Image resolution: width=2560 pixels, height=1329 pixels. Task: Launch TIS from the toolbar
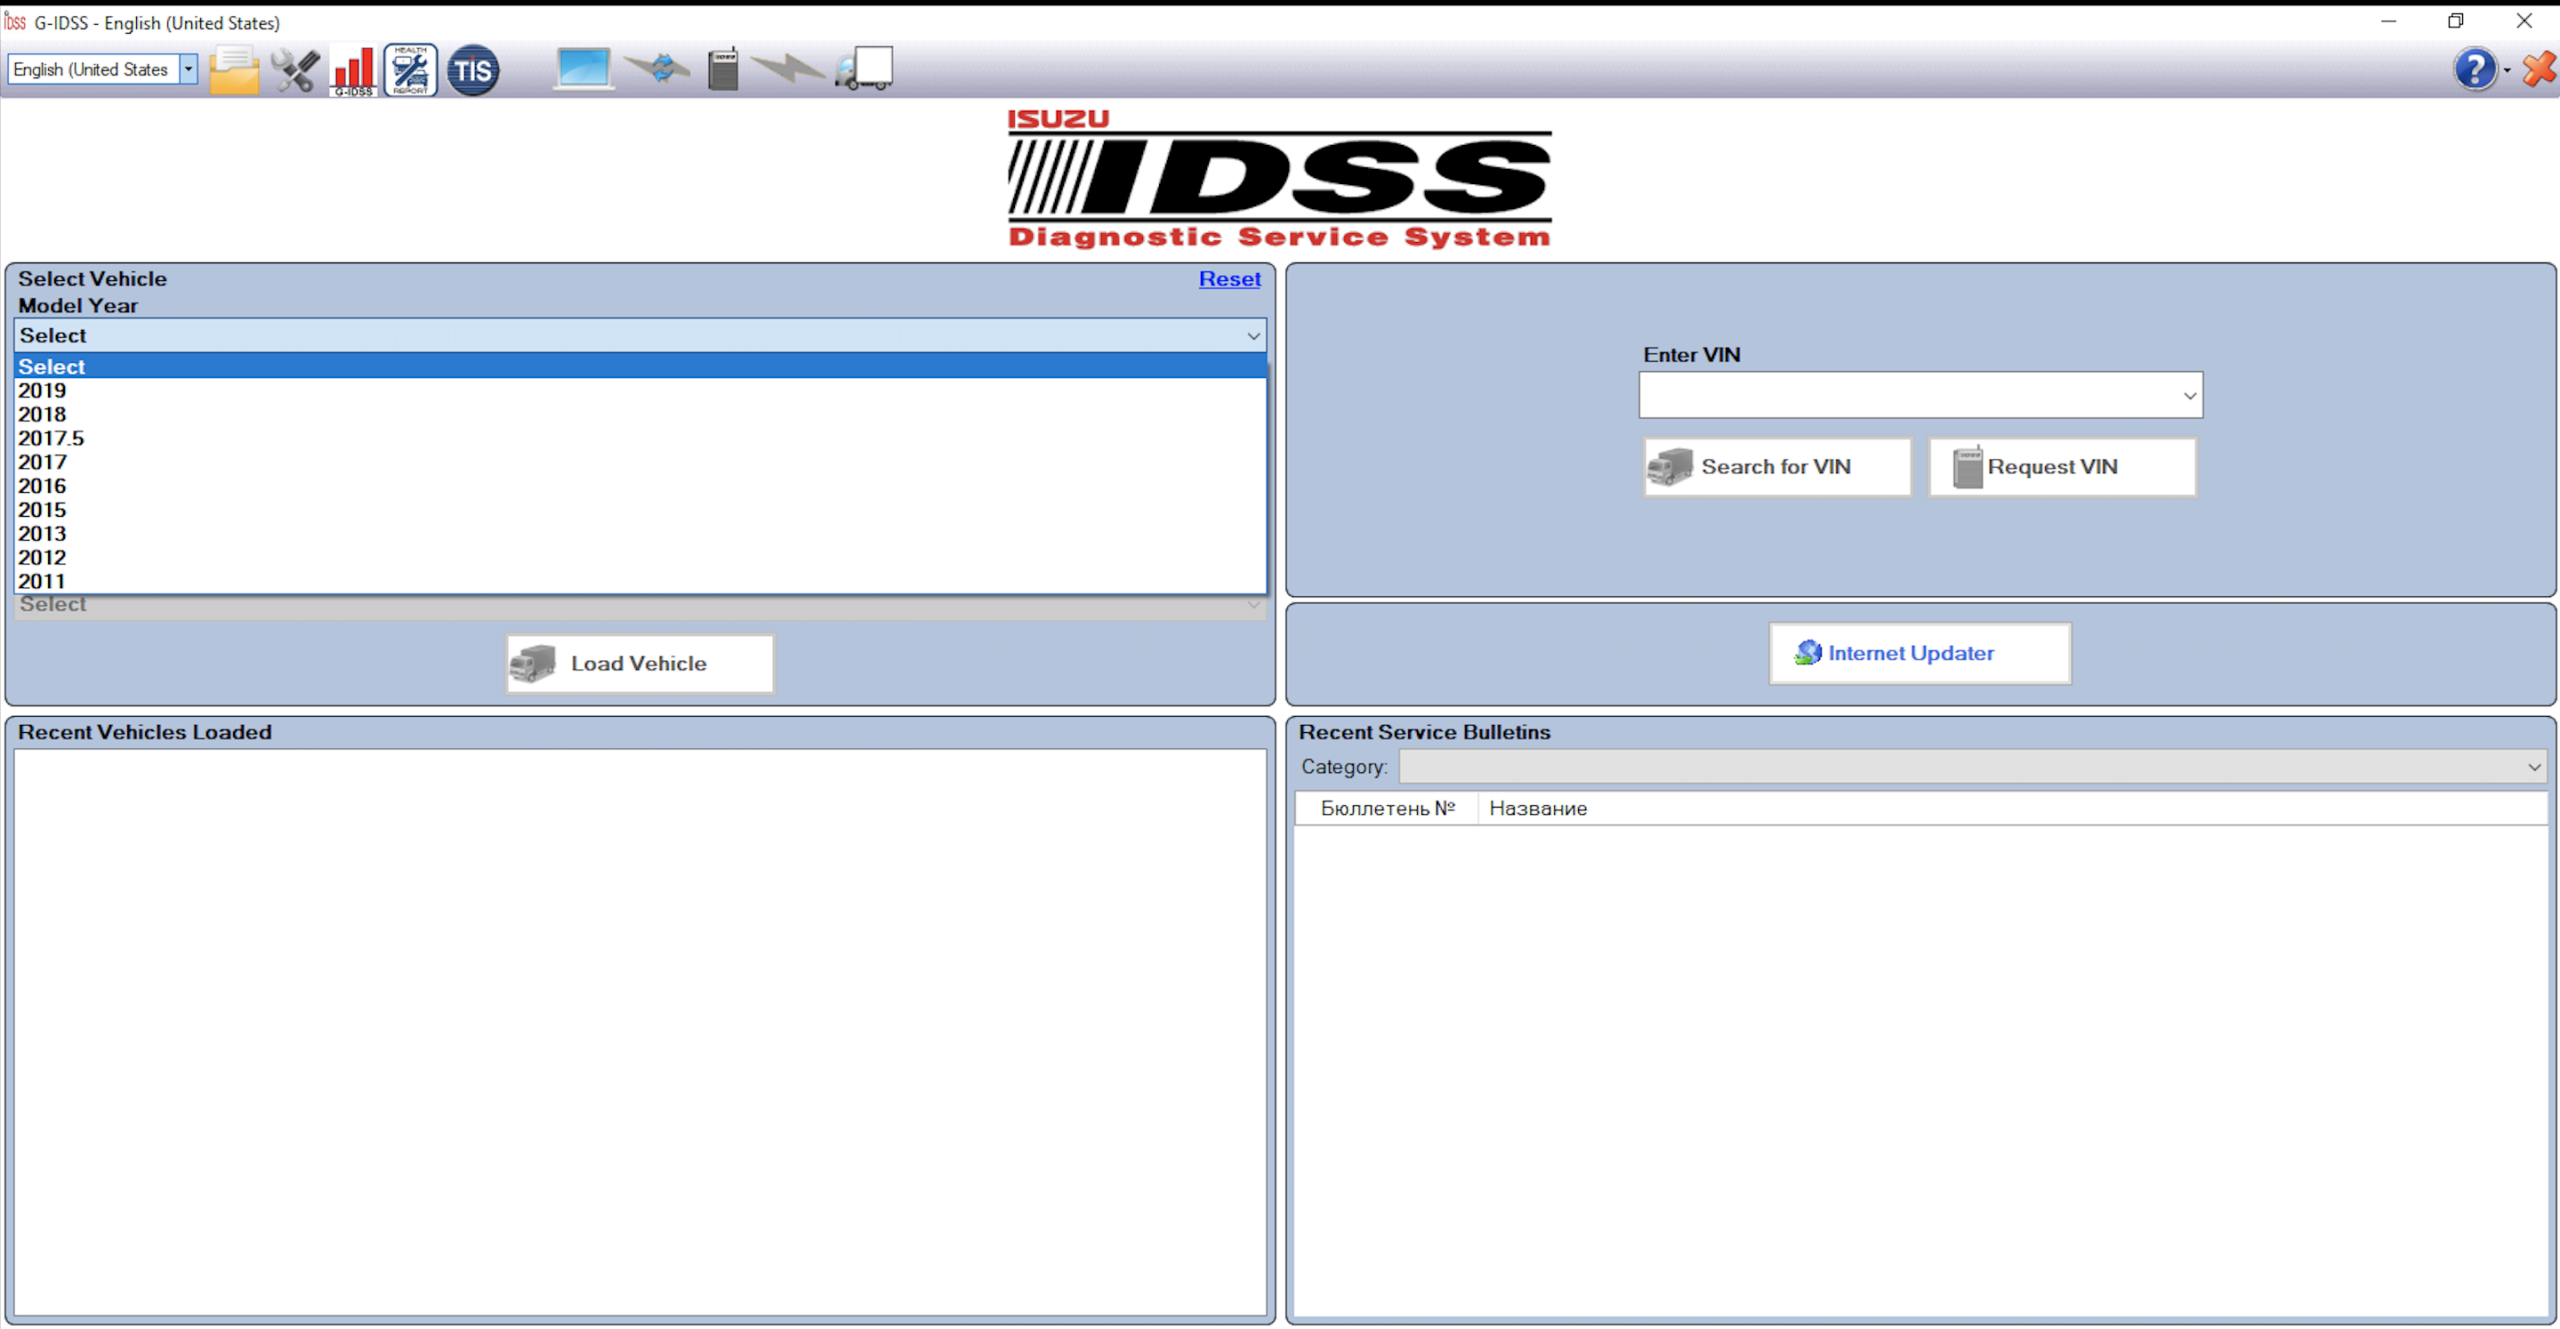coord(471,70)
